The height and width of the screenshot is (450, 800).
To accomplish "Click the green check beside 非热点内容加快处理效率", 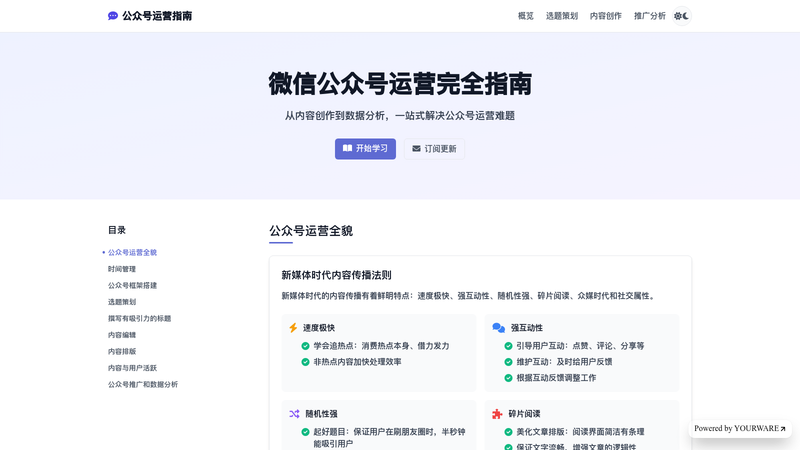I will tap(305, 362).
